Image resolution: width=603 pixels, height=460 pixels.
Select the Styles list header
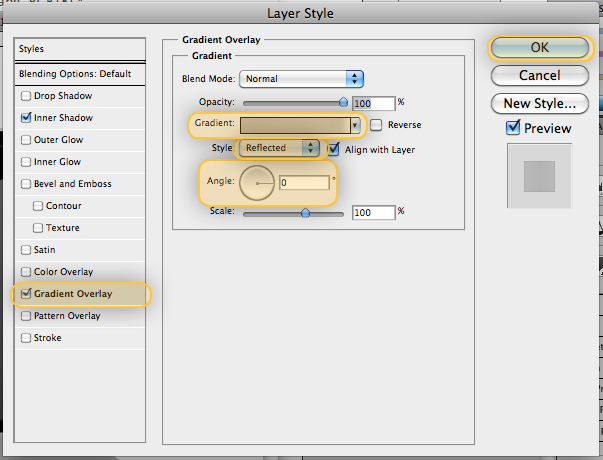(x=80, y=49)
